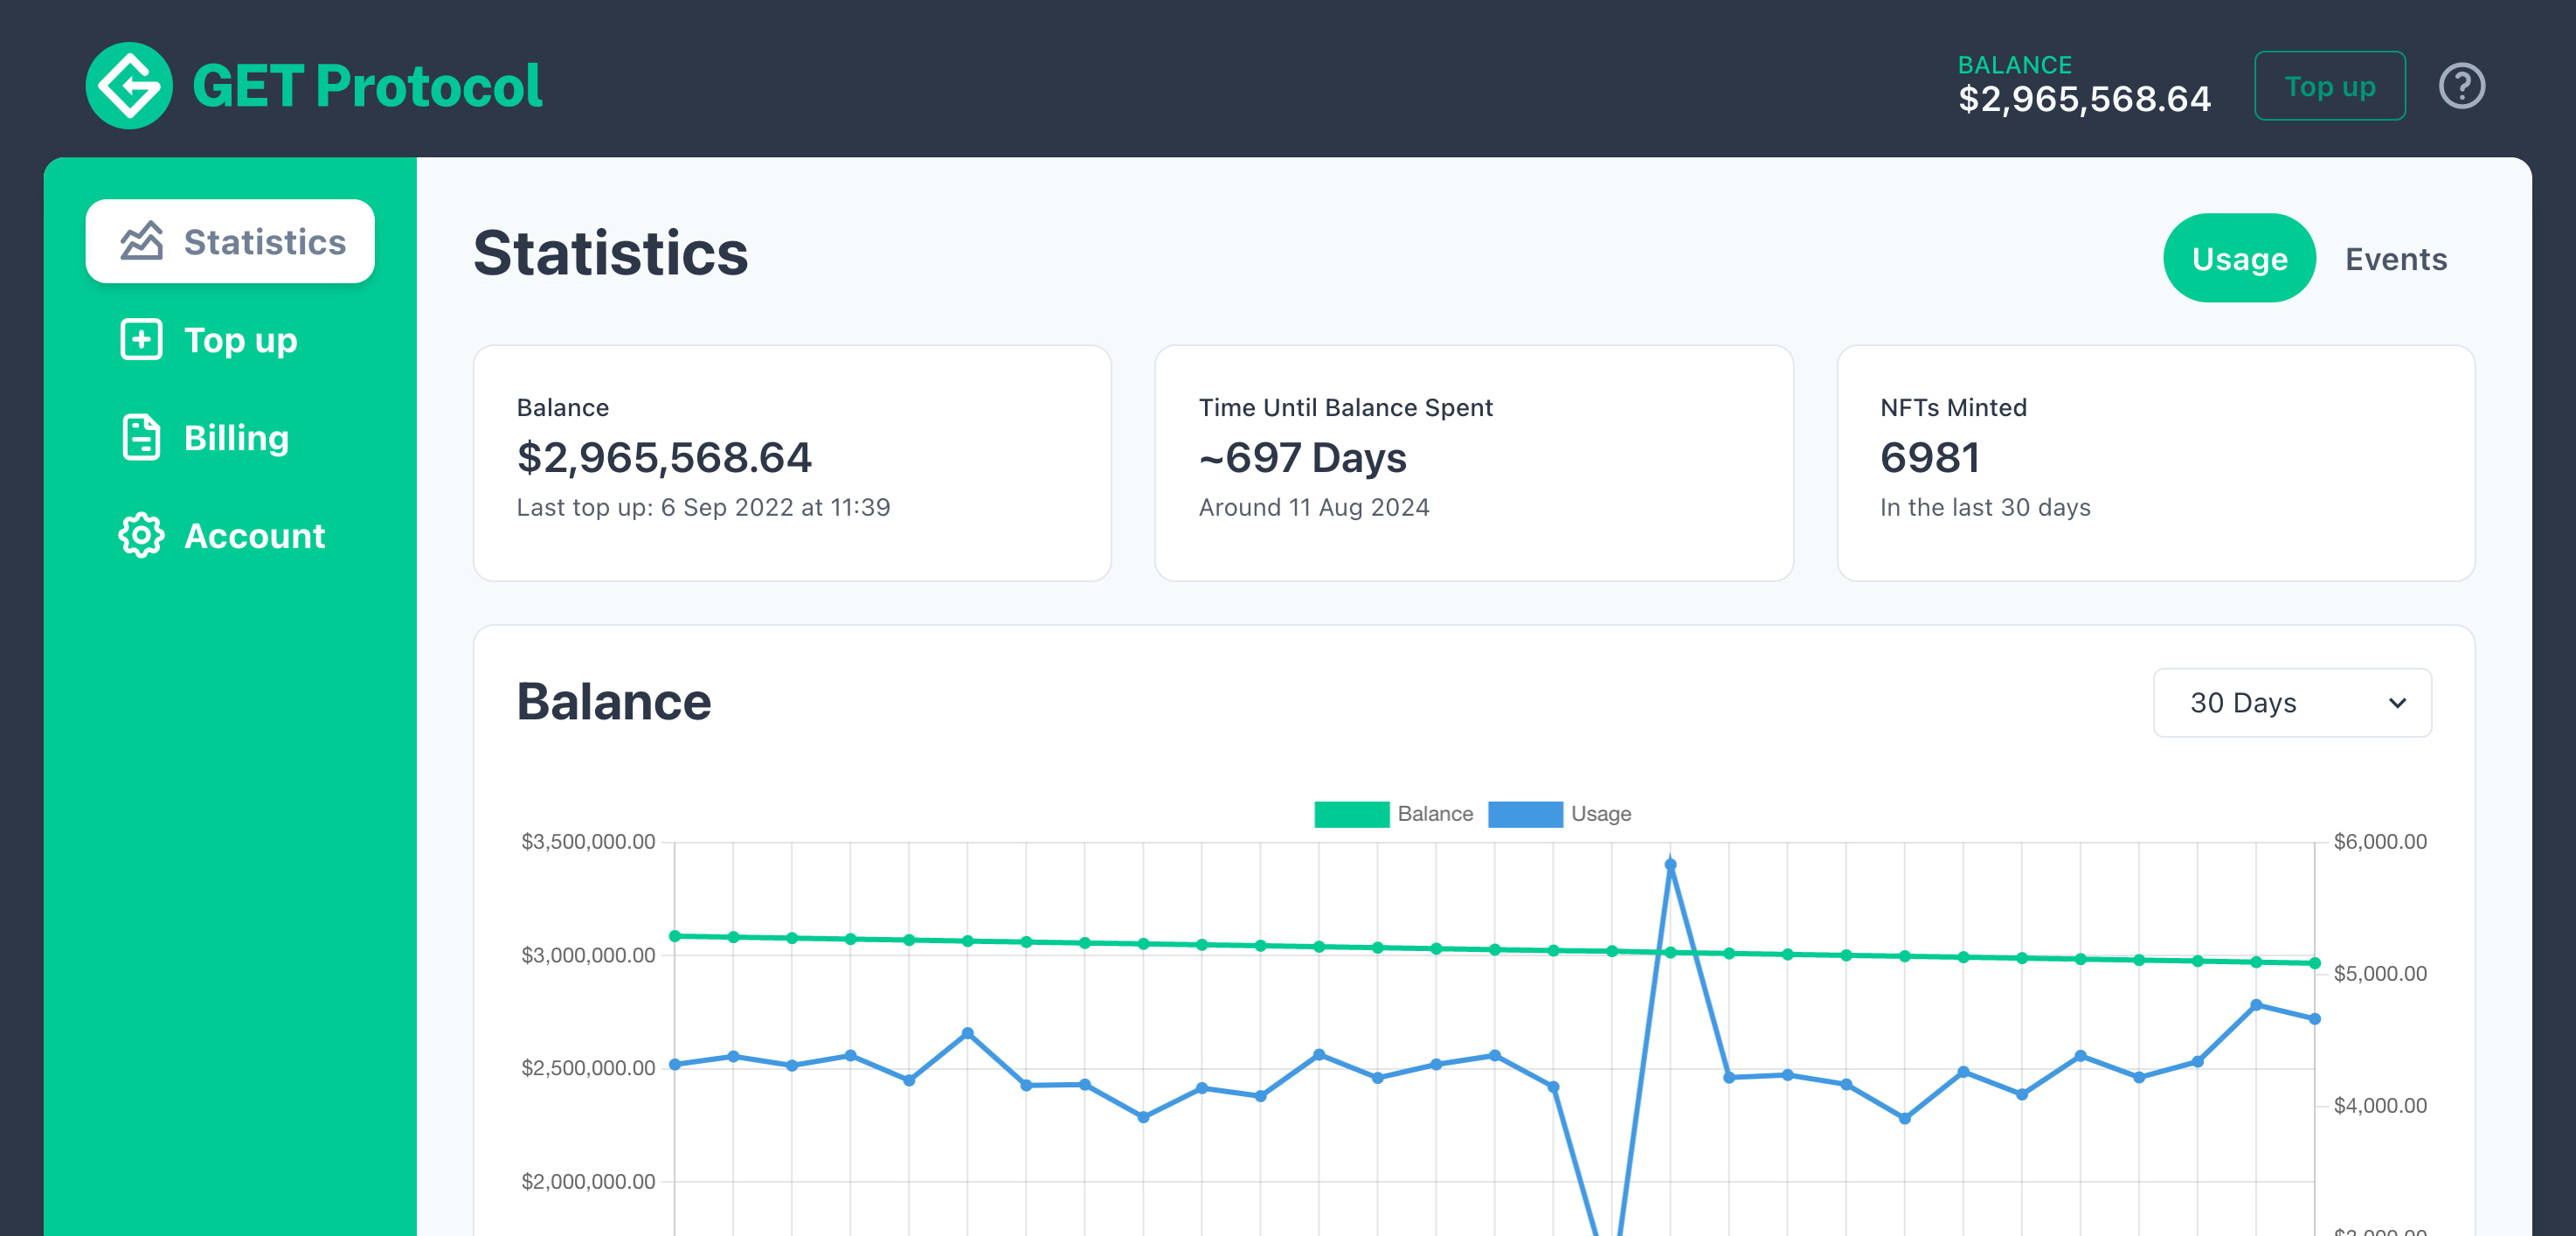2576x1236 pixels.
Task: Open Billing page from sidebar
Action: pyautogui.click(x=236, y=437)
